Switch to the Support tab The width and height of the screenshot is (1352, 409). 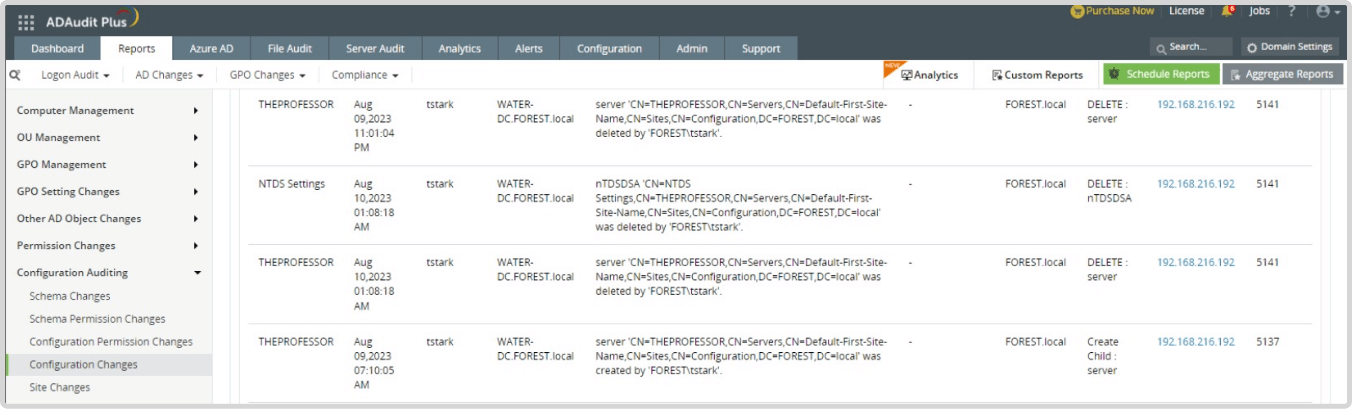pyautogui.click(x=761, y=48)
